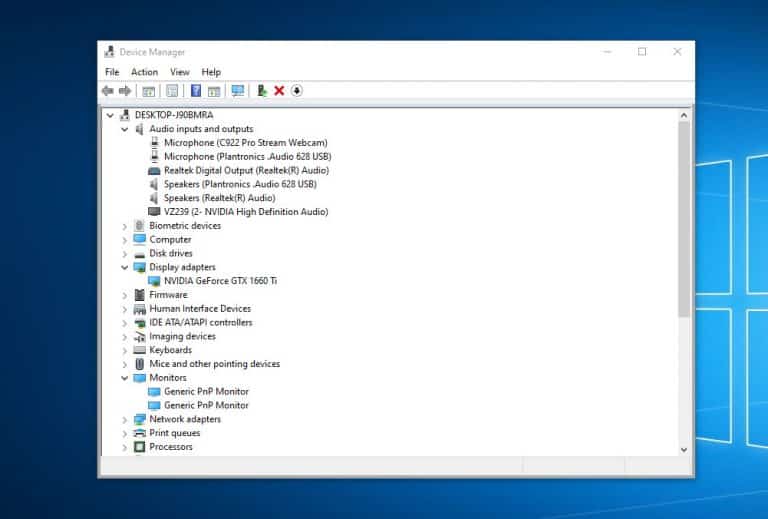Image resolution: width=768 pixels, height=519 pixels.
Task: Click Scan for hardware changes monitor icon
Action: pyautogui.click(x=238, y=91)
